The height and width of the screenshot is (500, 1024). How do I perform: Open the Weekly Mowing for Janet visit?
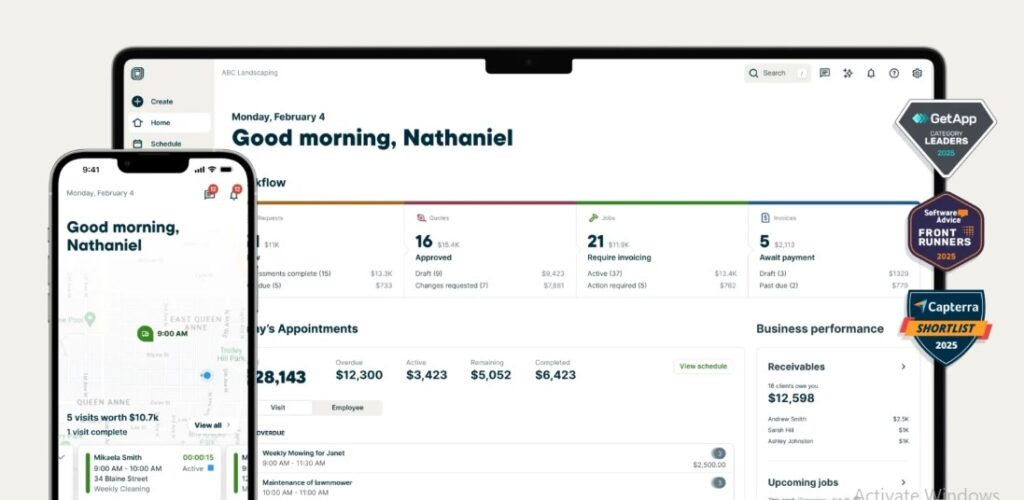304,453
